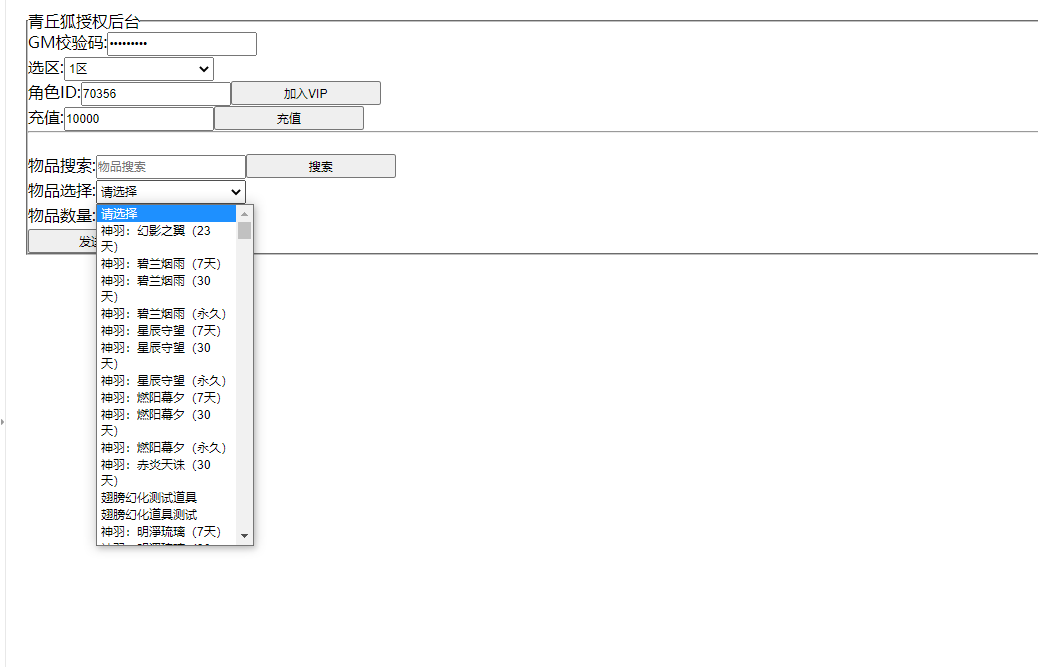1038x667 pixels.
Task: Select 神羽：赤炎天诛（30天） item
Action: pyautogui.click(x=166, y=473)
